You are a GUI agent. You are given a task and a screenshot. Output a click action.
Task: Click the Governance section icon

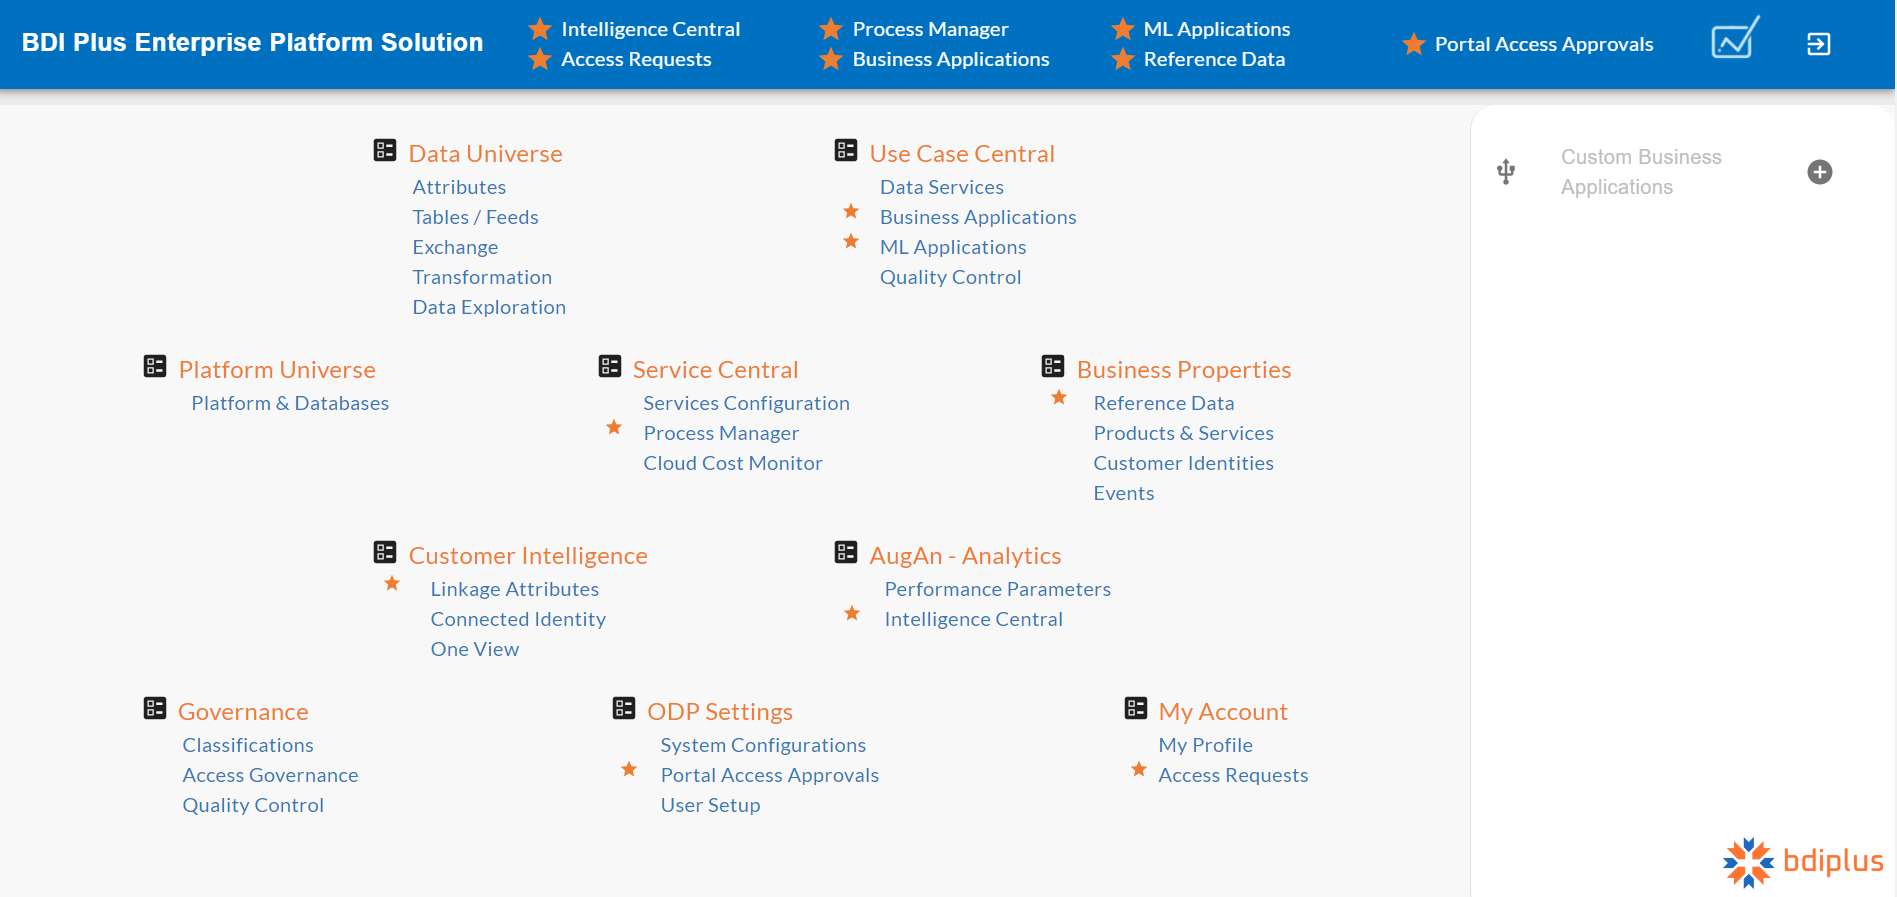tap(155, 709)
